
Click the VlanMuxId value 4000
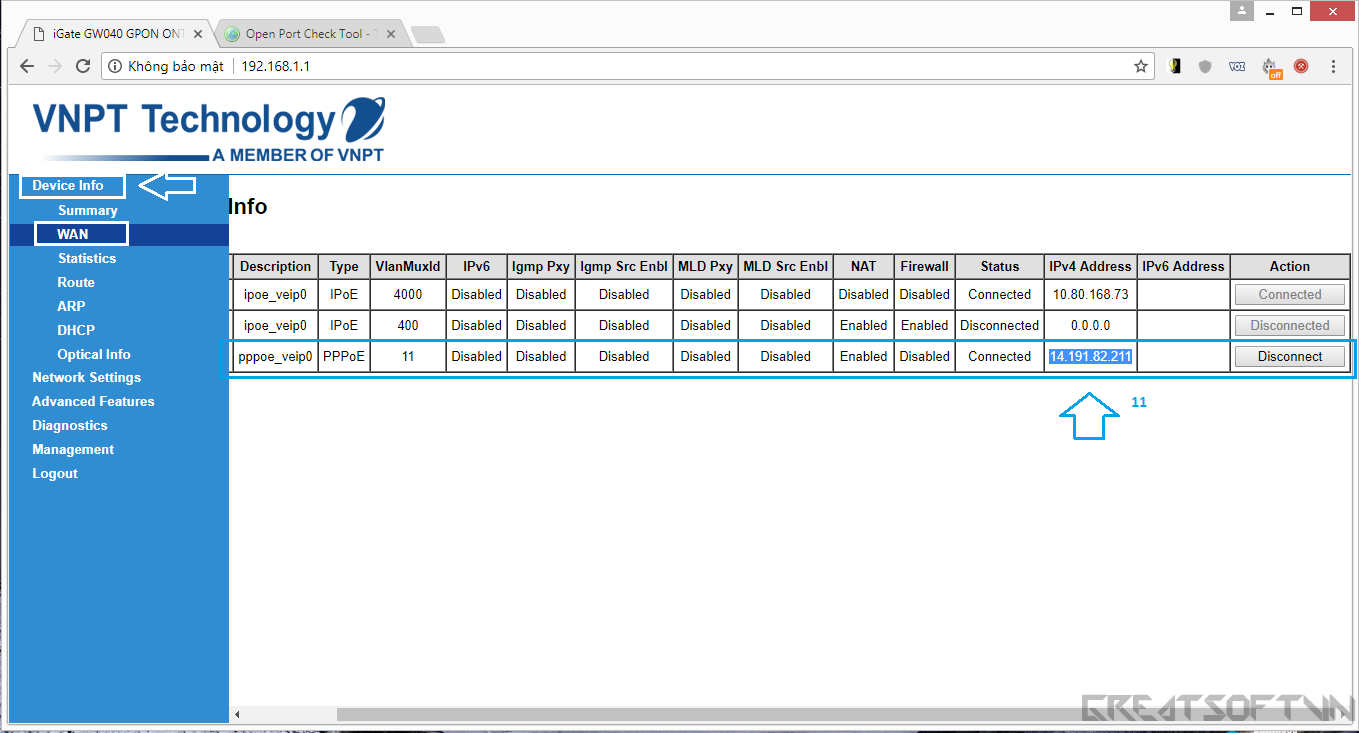[x=408, y=294]
